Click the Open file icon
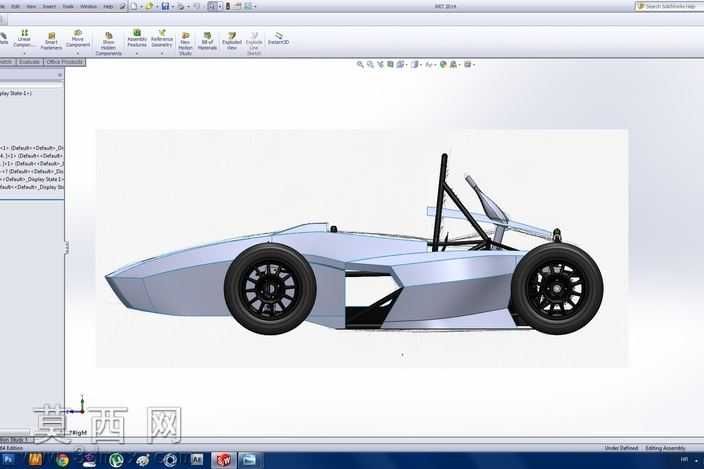704x469 pixels. [149, 6]
